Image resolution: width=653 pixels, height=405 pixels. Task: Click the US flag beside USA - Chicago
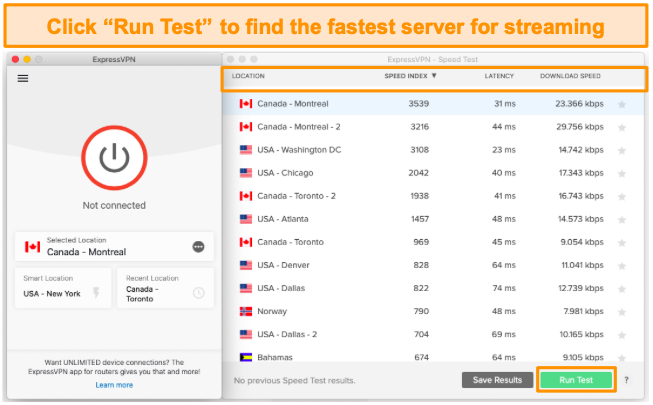point(246,172)
